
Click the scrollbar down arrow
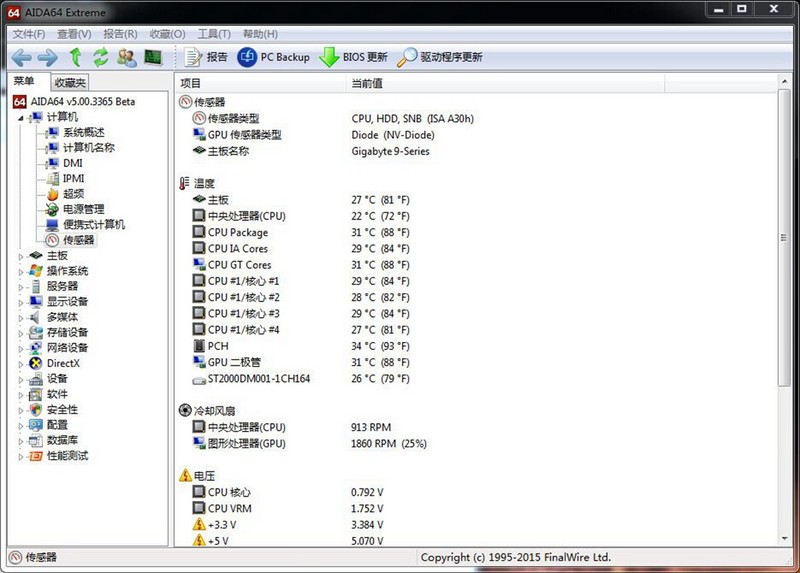click(785, 539)
